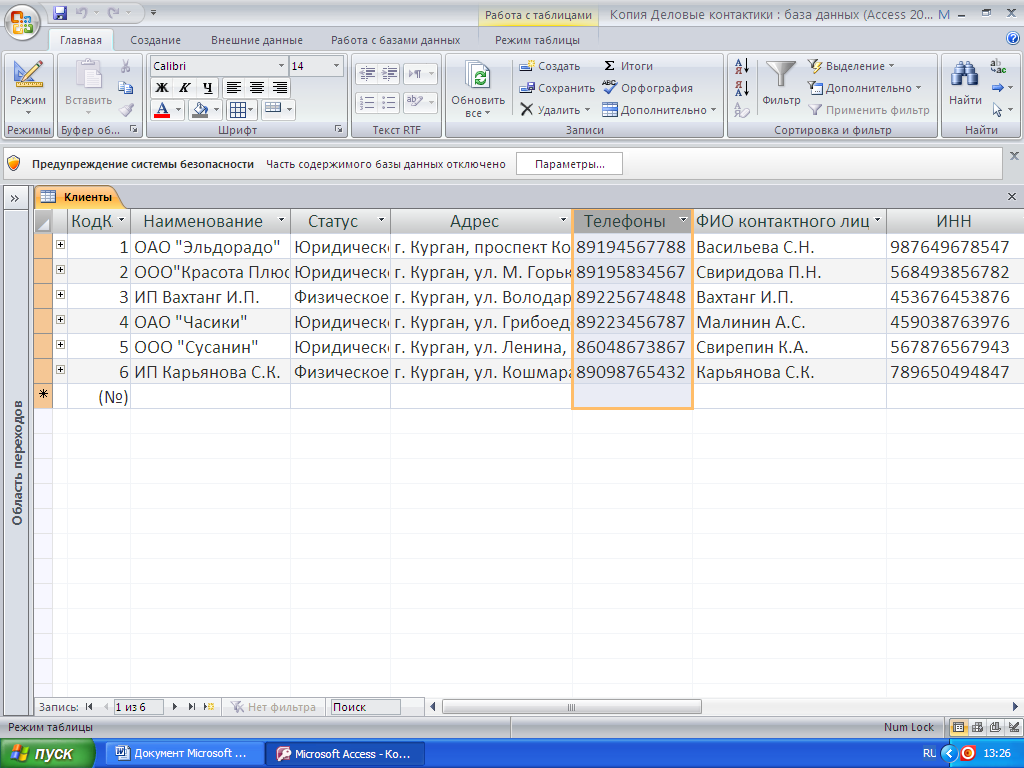Screen dimensions: 1024x768
Task: Click the cut scissors icon
Action: 125,66
